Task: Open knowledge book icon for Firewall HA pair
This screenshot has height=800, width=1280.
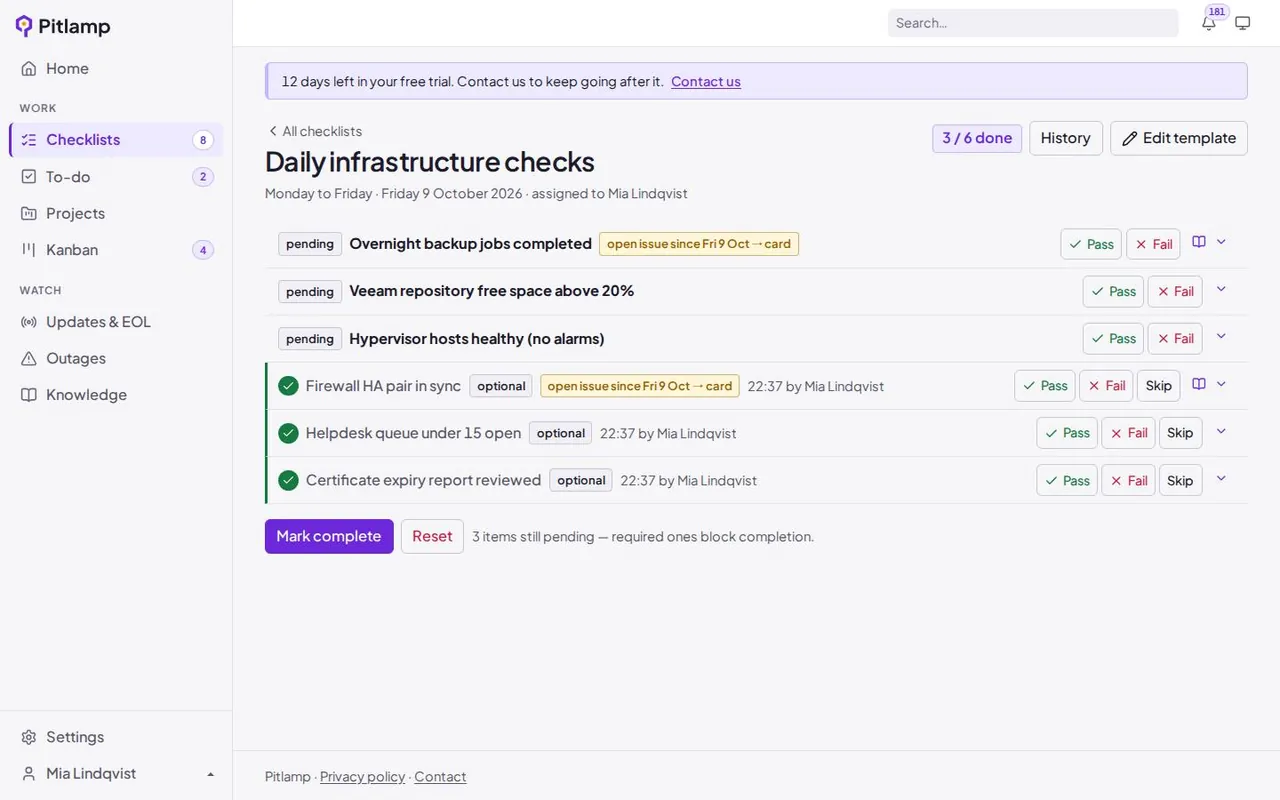Action: pos(1199,384)
